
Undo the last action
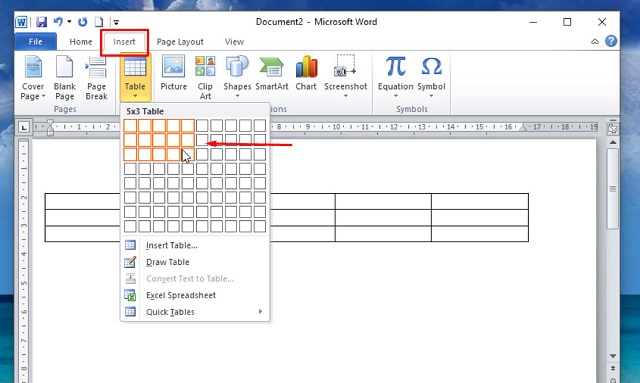(x=58, y=22)
